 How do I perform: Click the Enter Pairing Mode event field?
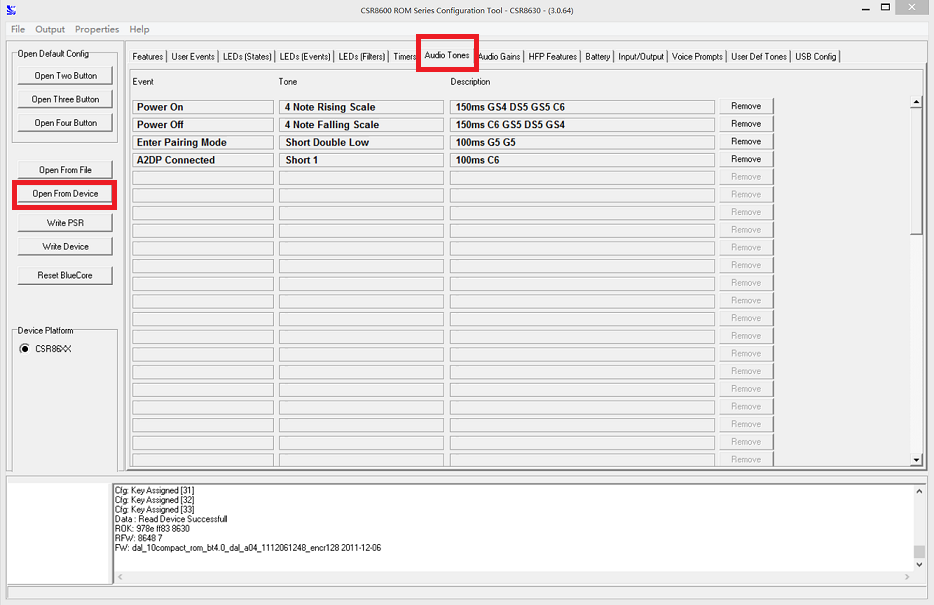click(202, 142)
